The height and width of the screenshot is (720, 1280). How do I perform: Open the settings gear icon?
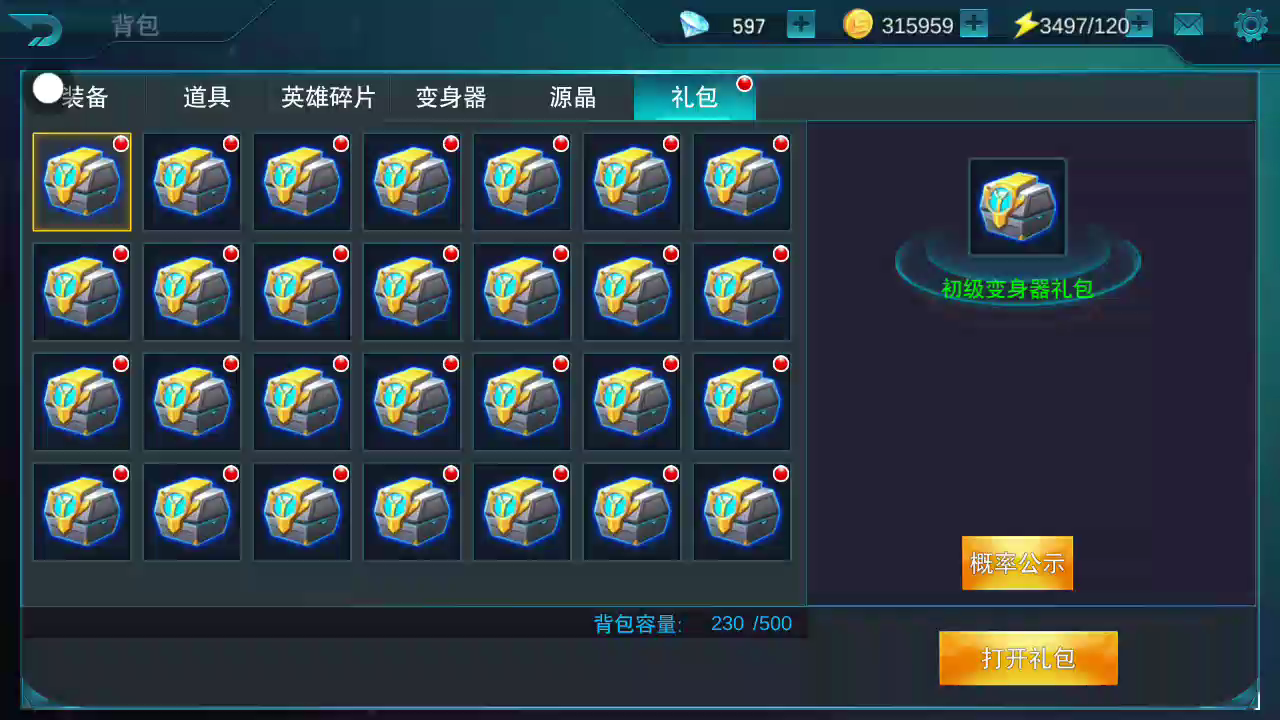(1250, 25)
